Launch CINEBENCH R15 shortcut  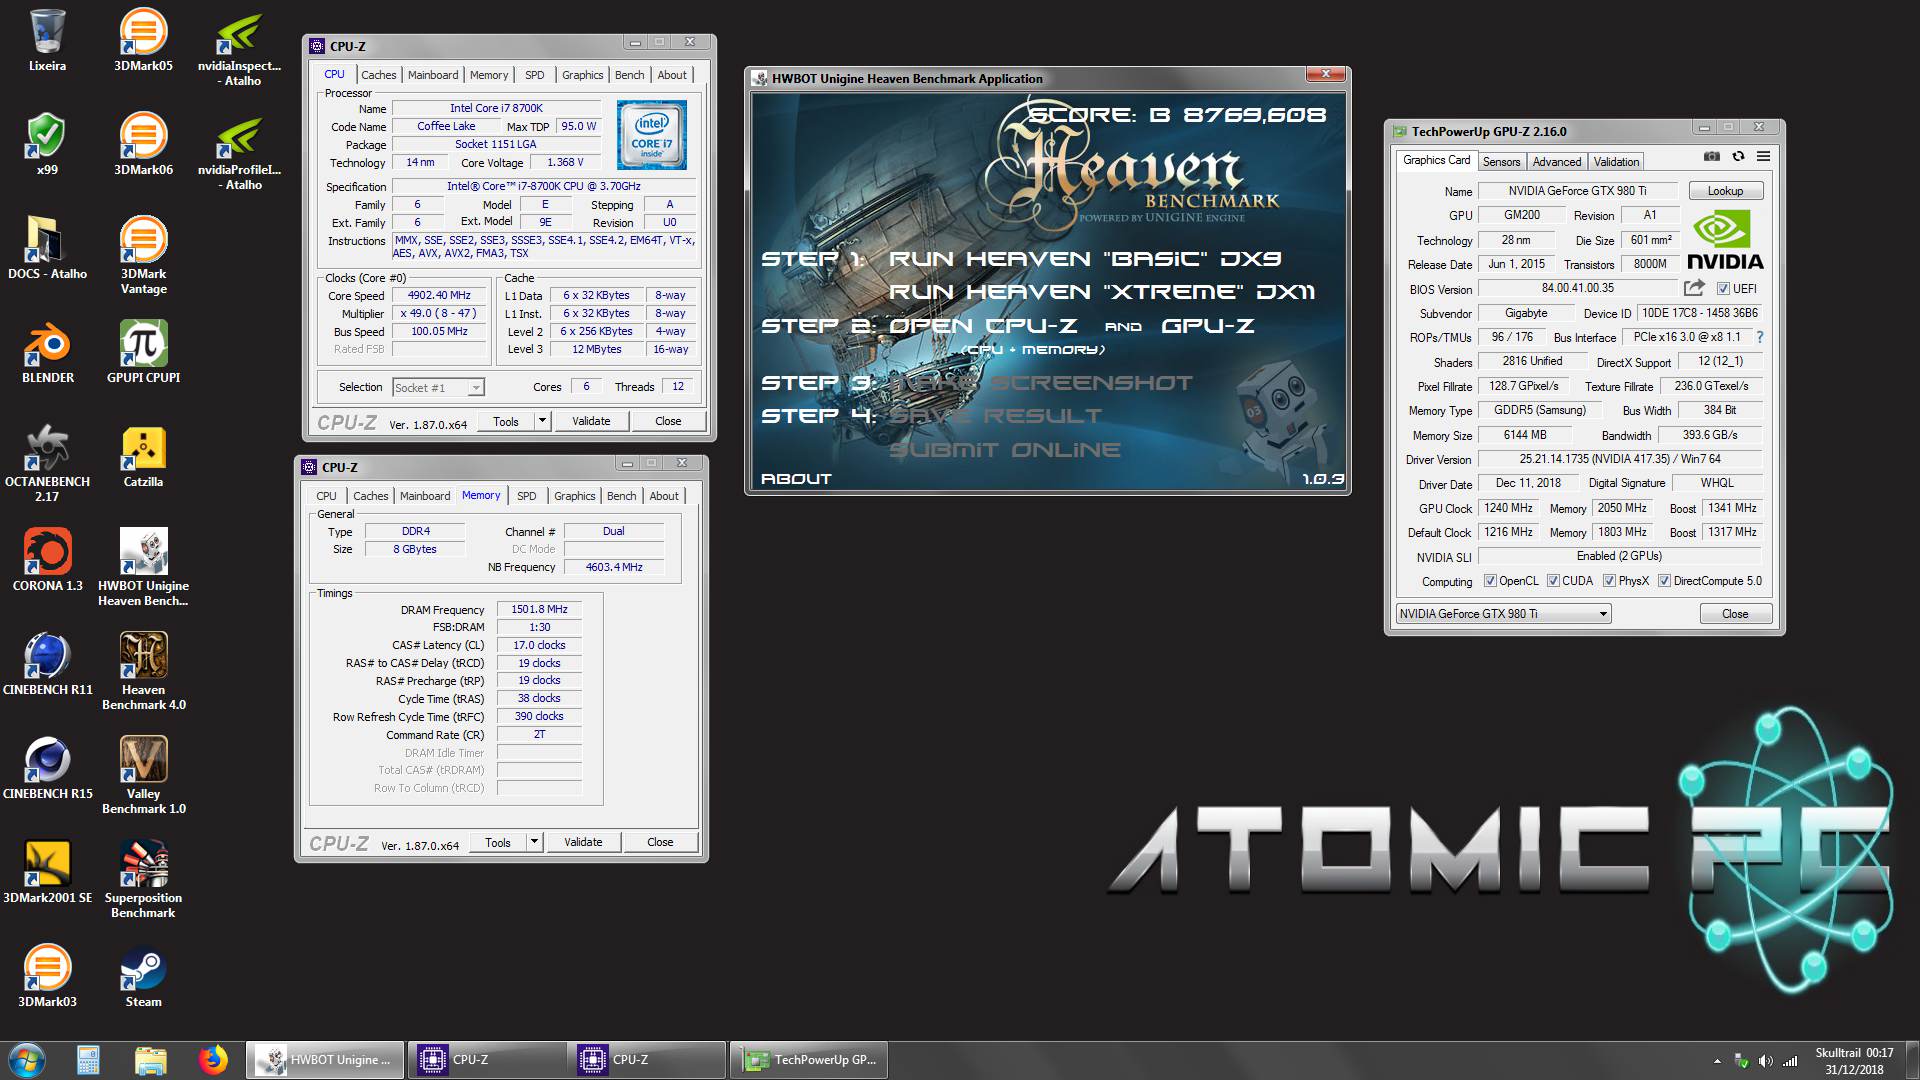tap(47, 768)
